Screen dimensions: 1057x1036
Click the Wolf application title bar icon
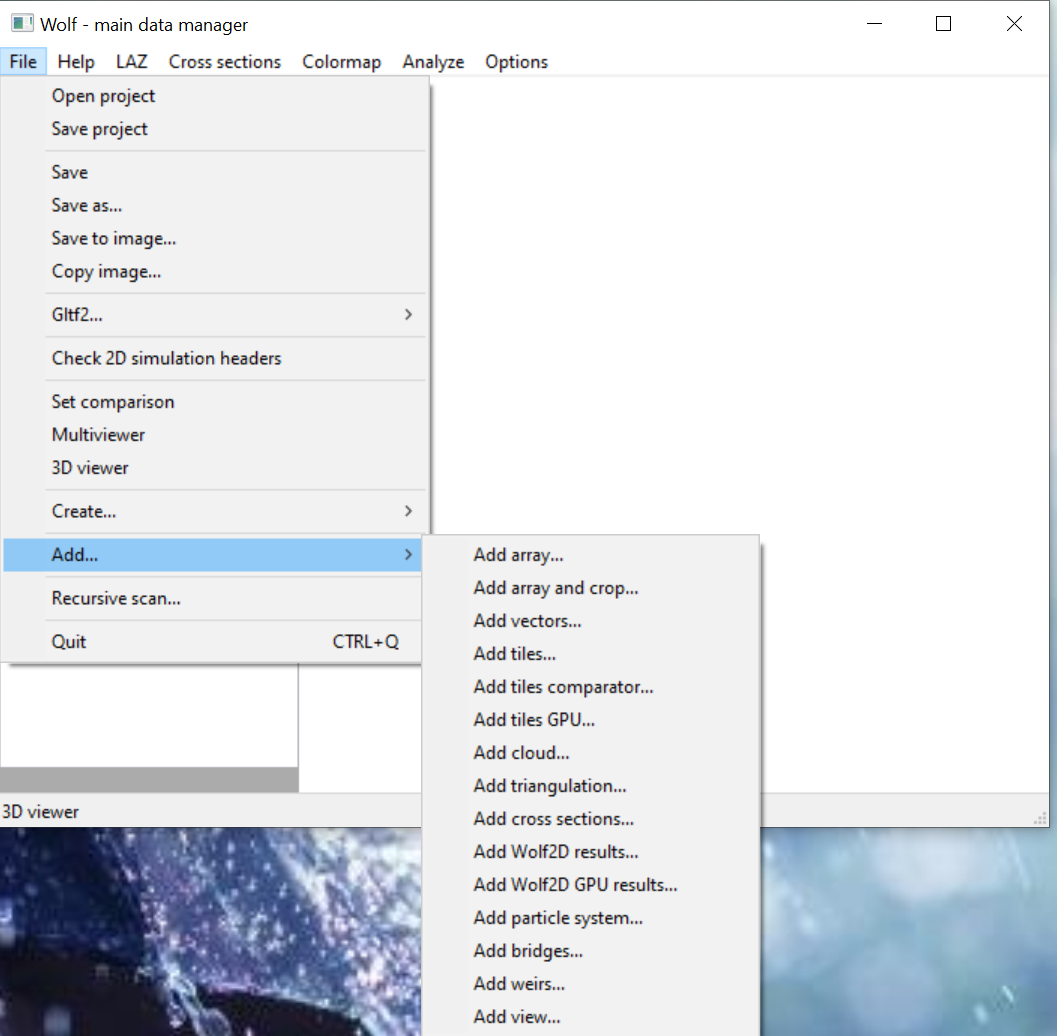21,24
